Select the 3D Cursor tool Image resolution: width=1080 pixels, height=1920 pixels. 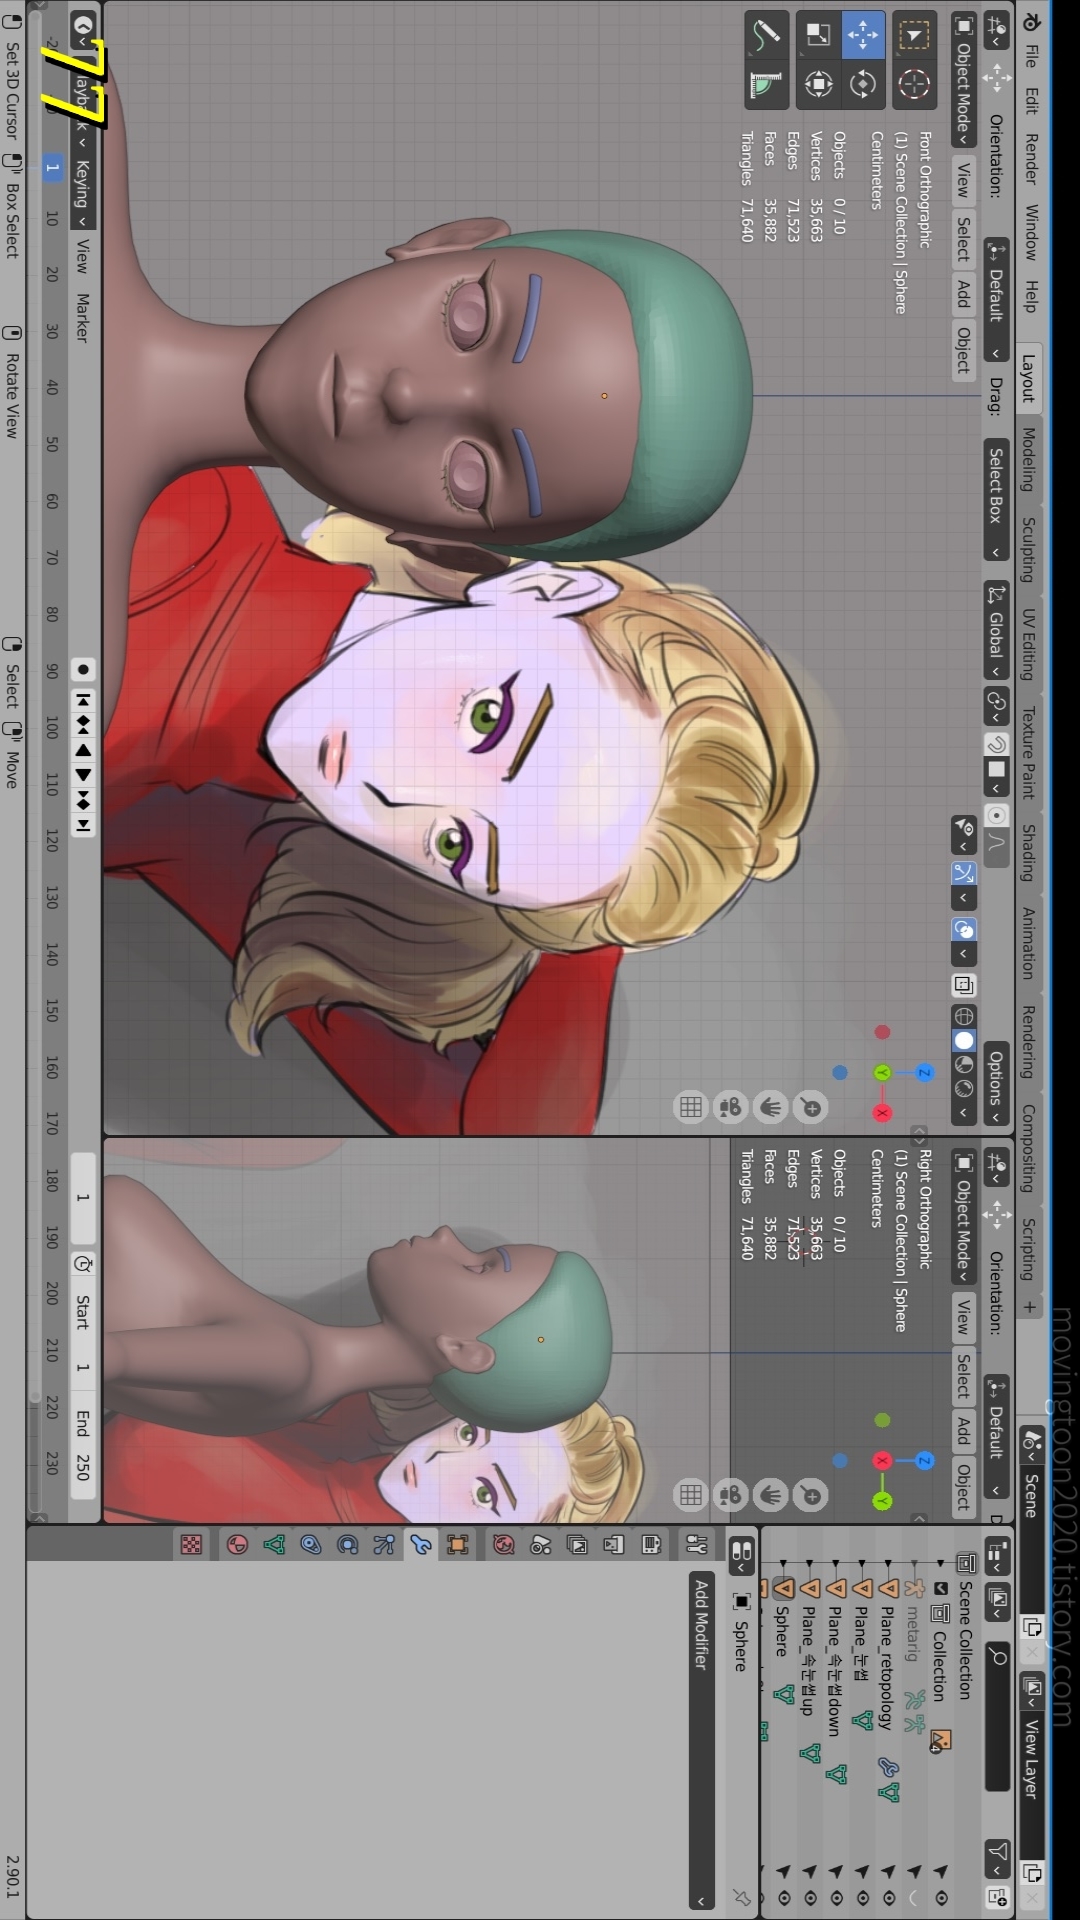[913, 84]
